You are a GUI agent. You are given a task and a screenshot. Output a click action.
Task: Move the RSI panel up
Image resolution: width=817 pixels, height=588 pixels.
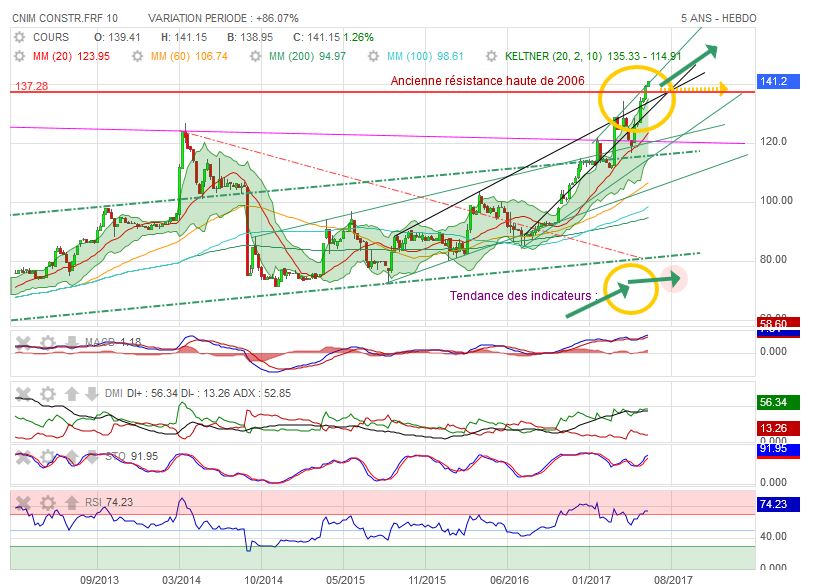pos(72,503)
